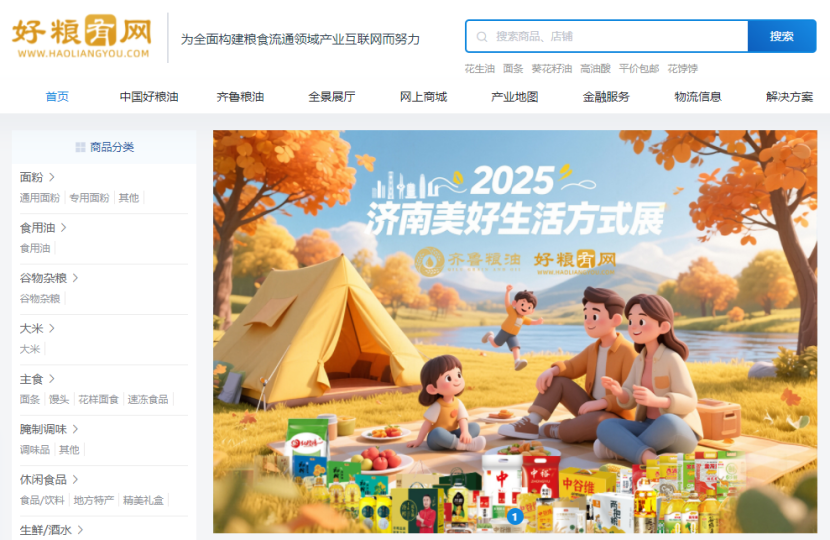Expand the 休闲食品 category chevron

pos(75,479)
